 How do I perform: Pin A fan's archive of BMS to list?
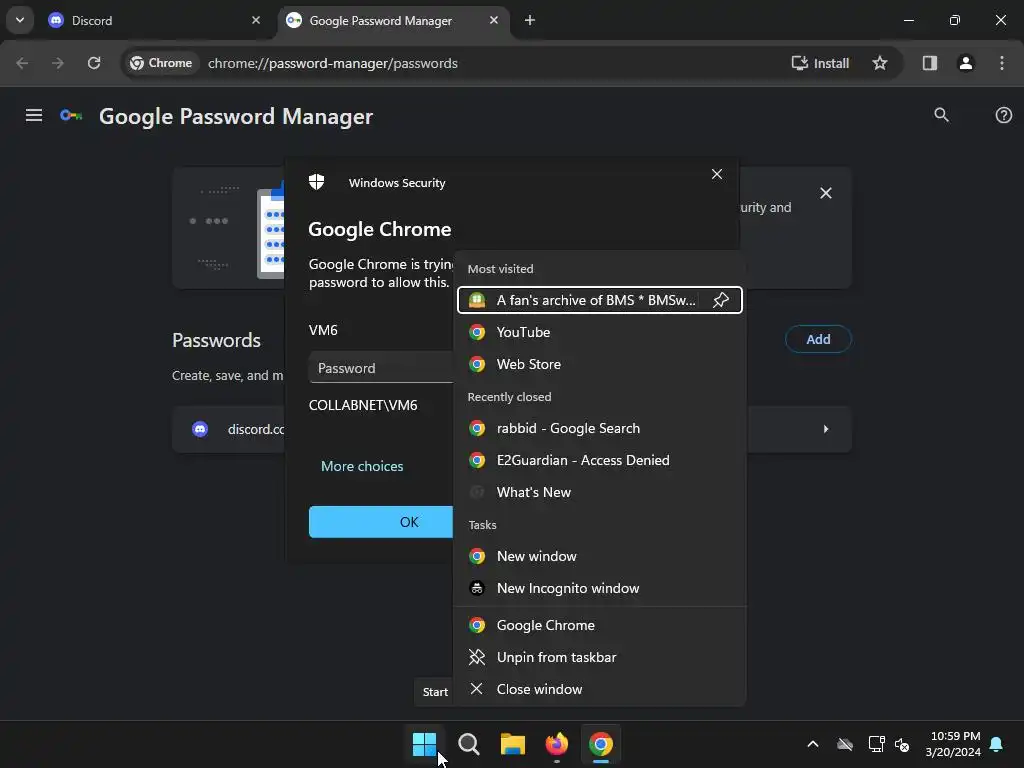(720, 300)
